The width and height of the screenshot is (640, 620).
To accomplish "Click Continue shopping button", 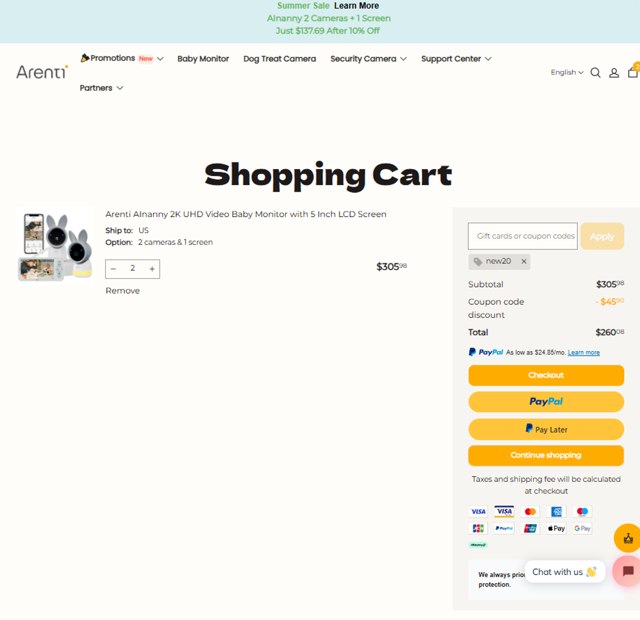I will [x=546, y=455].
